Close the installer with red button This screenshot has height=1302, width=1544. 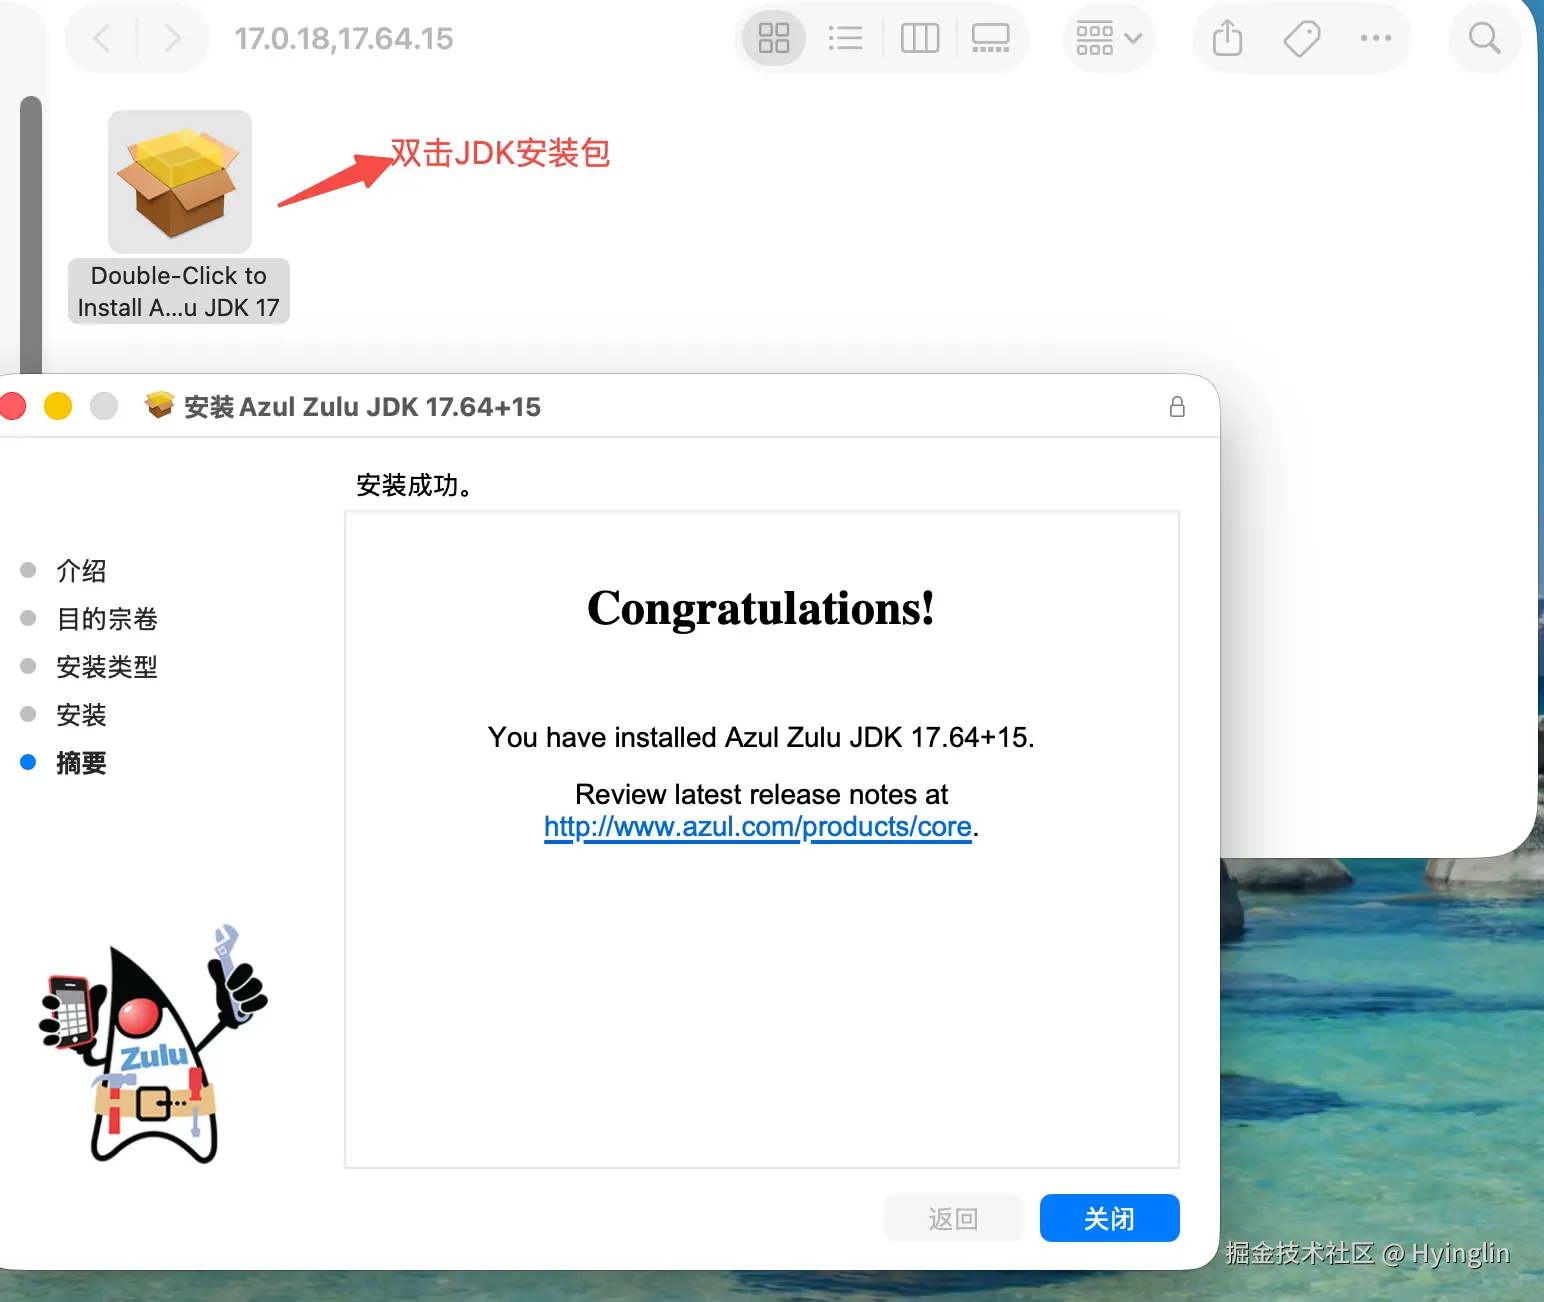click(x=13, y=406)
